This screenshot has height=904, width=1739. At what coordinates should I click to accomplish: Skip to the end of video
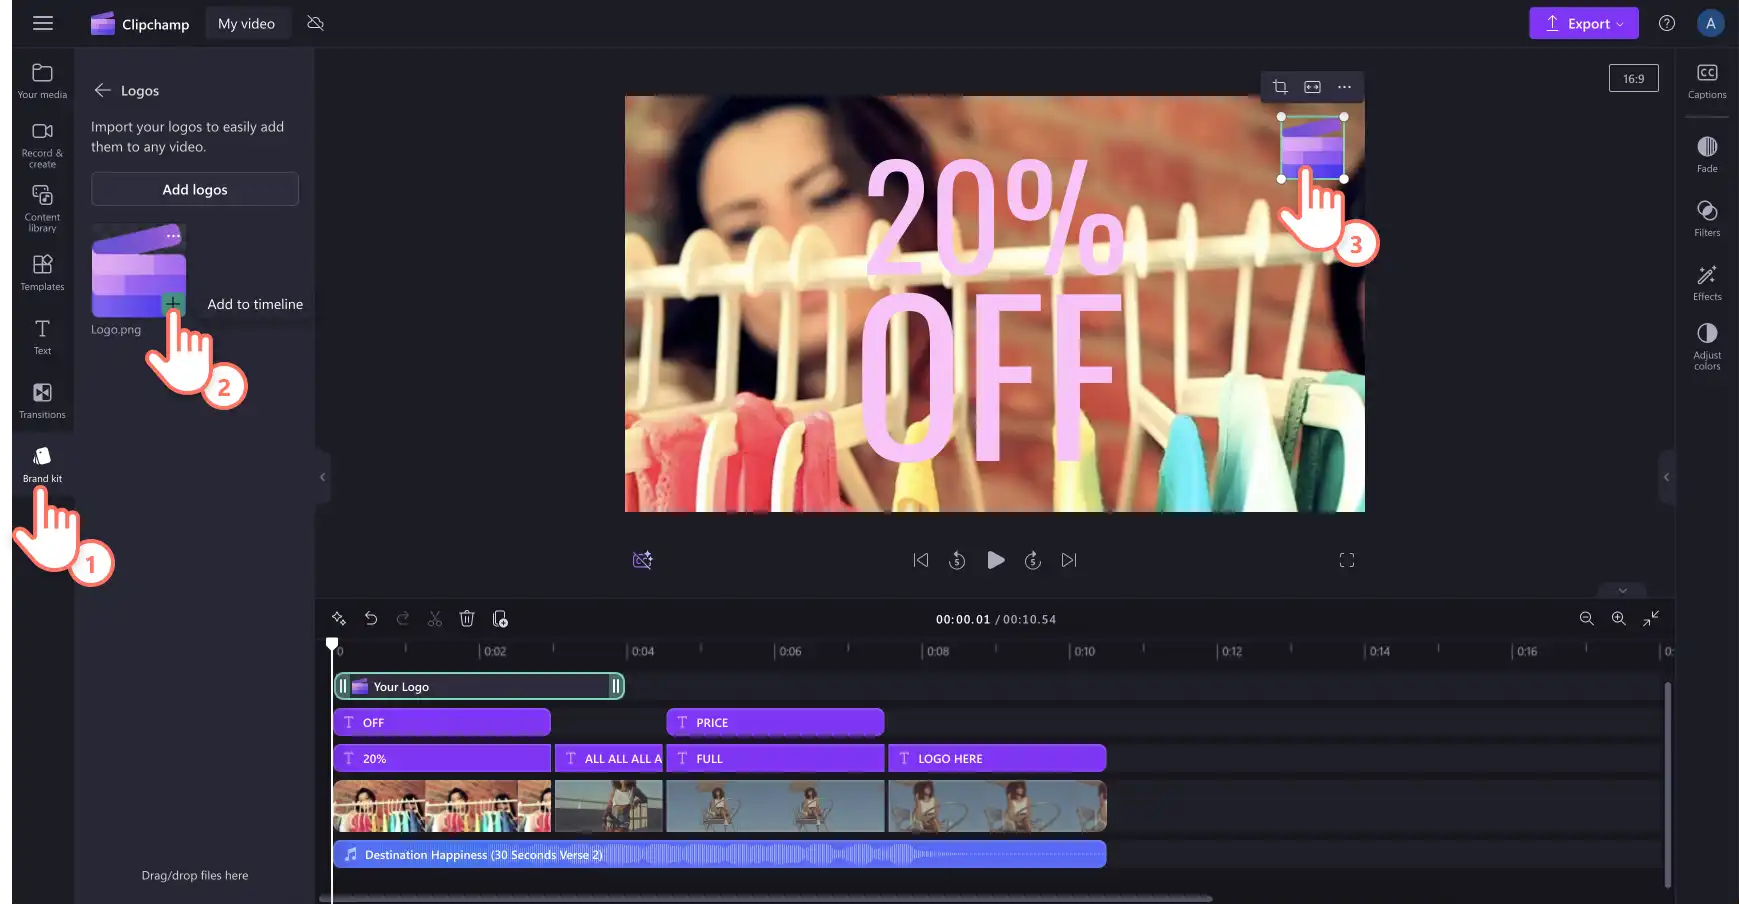point(1069,560)
